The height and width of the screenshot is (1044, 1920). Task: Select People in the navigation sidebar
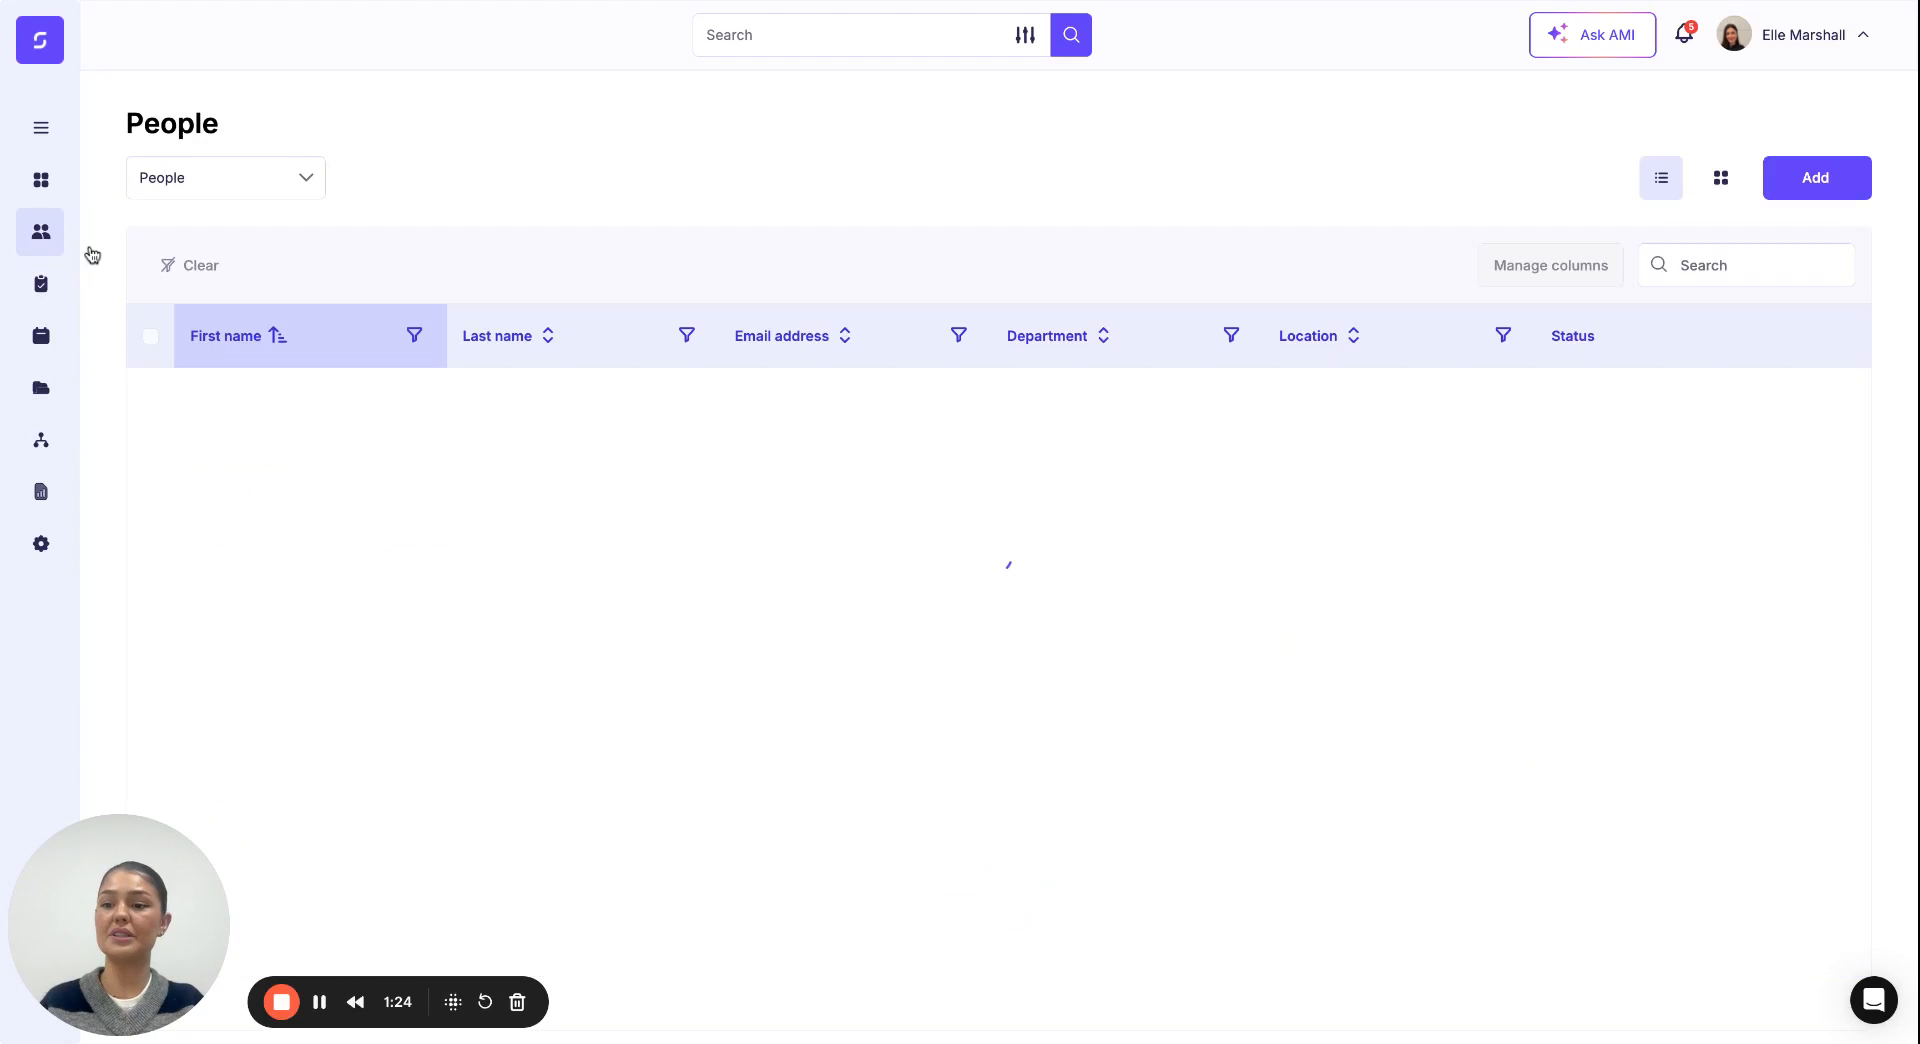click(40, 232)
